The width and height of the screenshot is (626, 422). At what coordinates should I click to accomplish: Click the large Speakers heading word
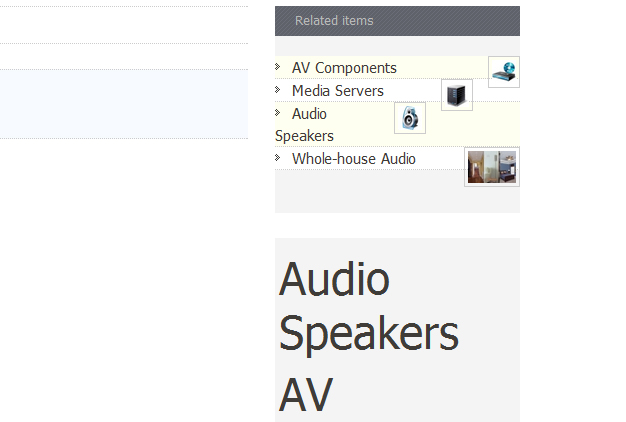(369, 333)
